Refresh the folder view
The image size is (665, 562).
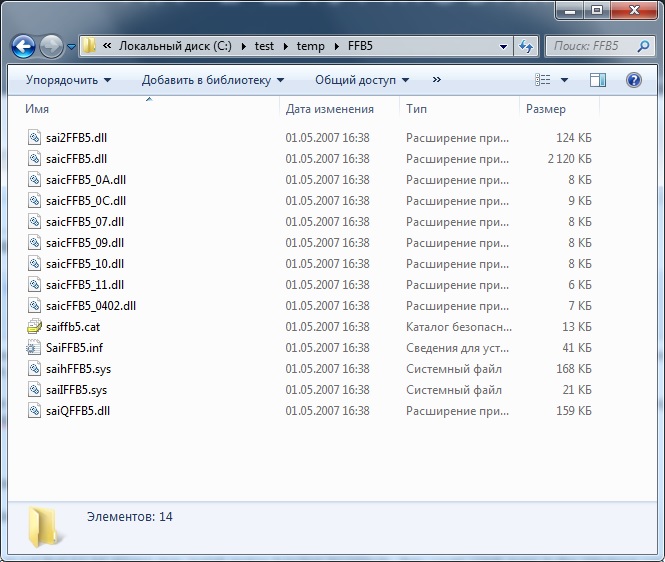coord(526,46)
